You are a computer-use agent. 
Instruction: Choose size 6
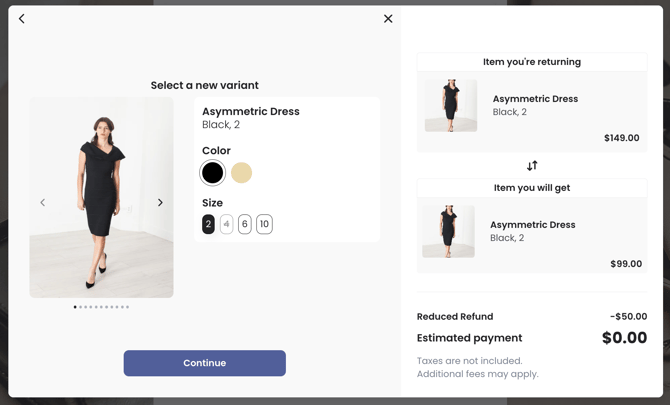pyautogui.click(x=245, y=225)
